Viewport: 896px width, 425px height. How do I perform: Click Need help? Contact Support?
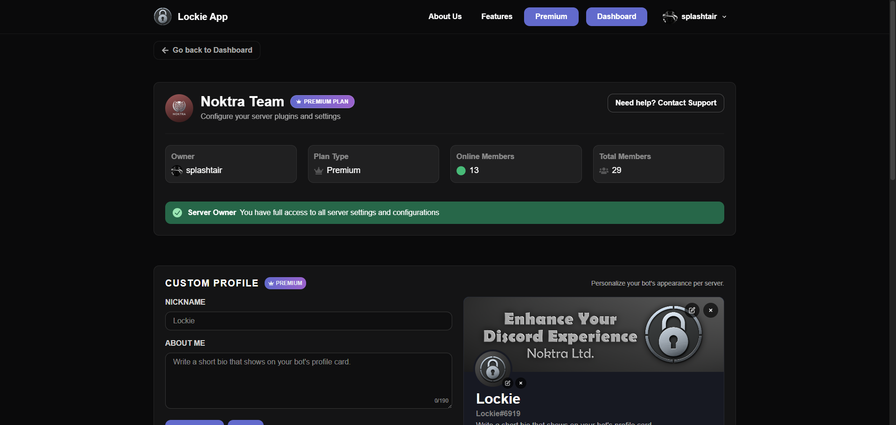coord(665,103)
